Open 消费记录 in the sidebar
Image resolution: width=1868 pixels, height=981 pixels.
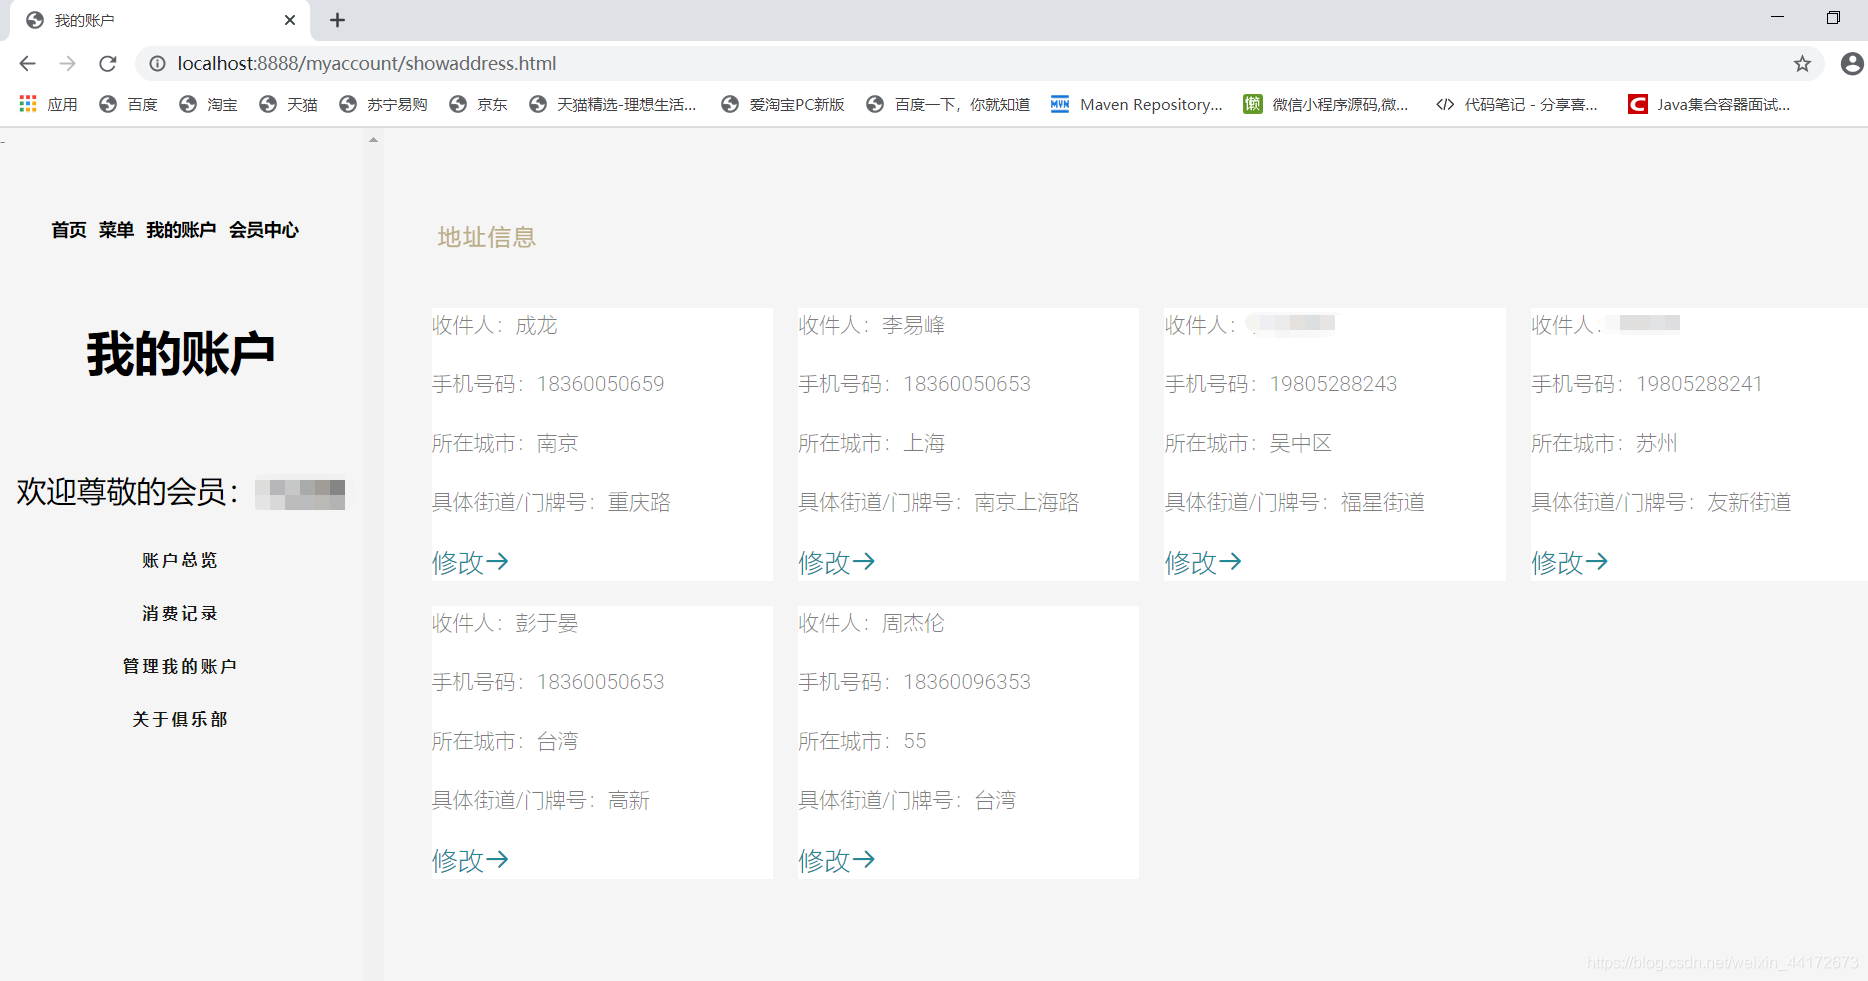[180, 613]
